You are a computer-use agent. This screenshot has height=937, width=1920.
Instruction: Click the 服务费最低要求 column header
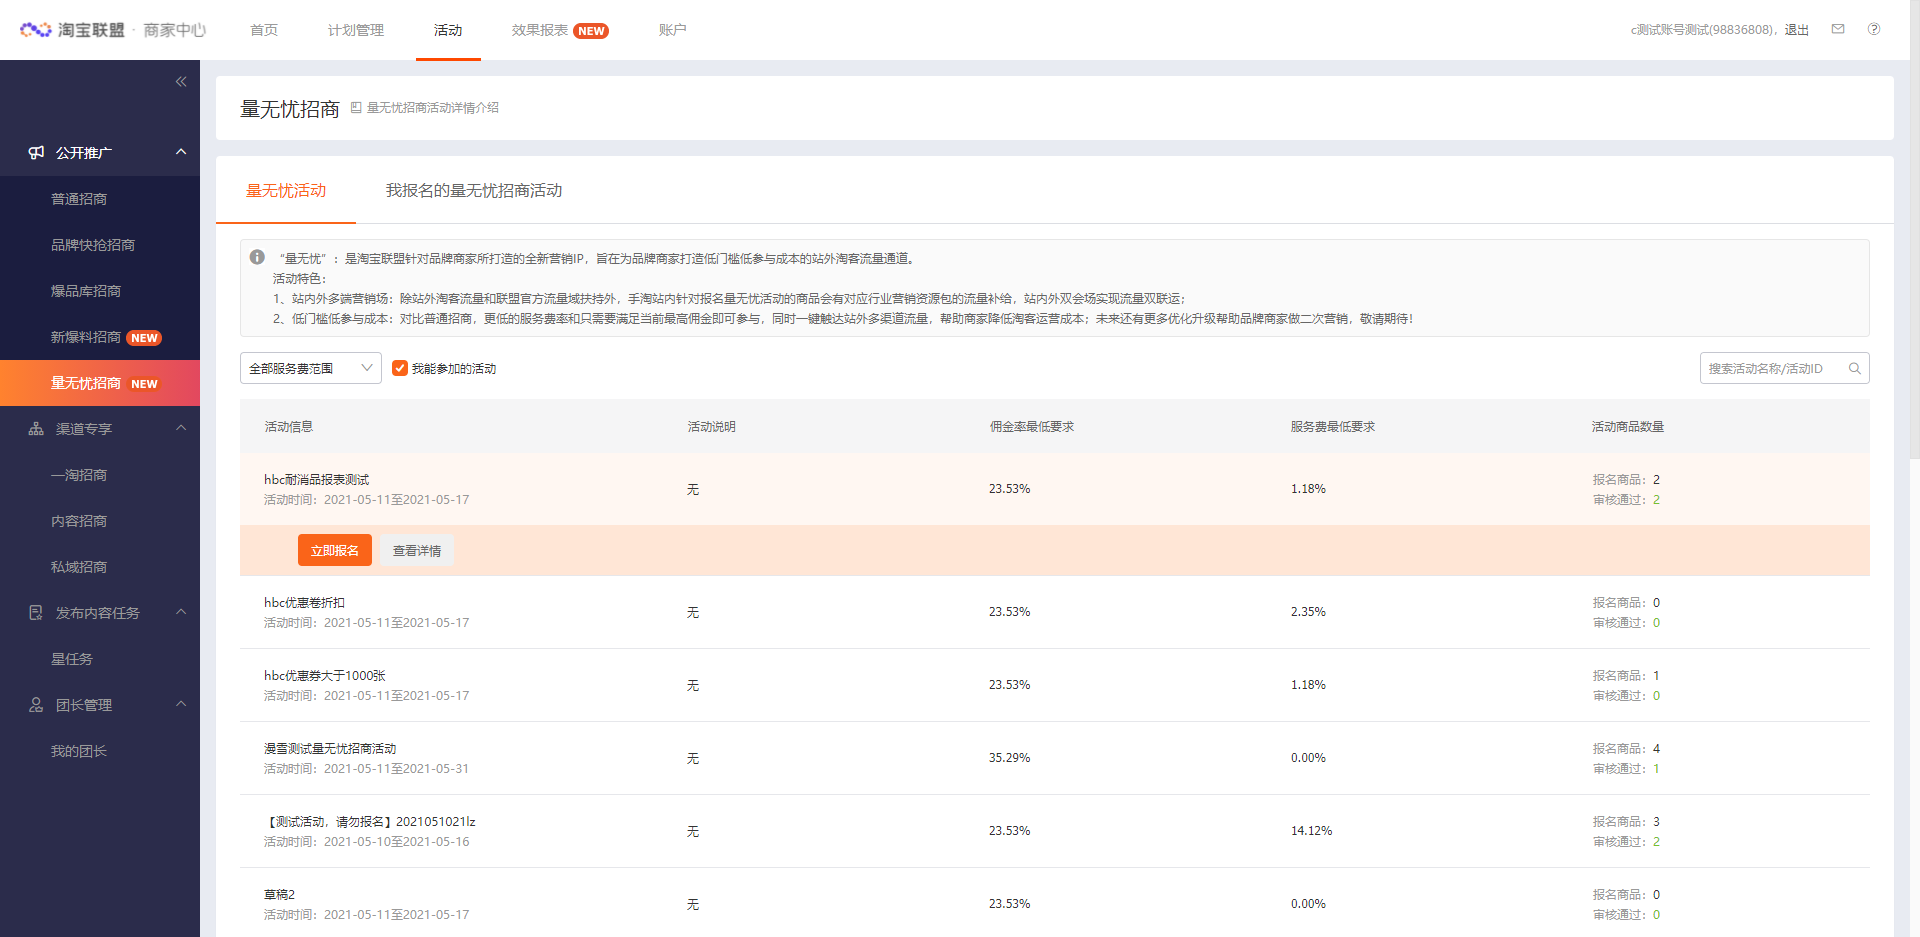1333,426
